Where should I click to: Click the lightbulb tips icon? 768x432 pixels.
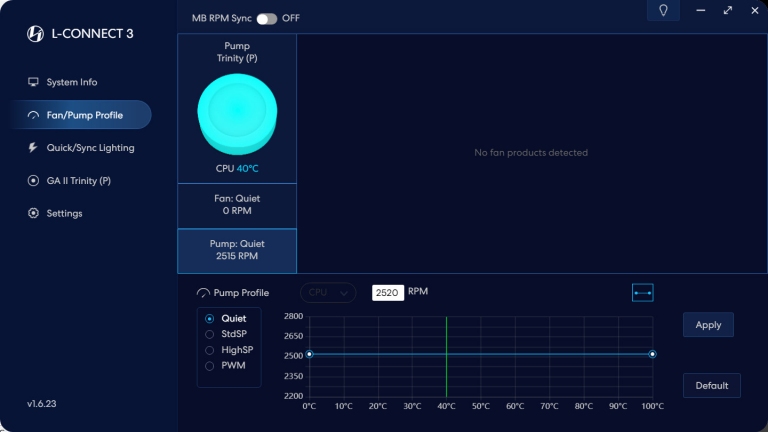(x=663, y=10)
